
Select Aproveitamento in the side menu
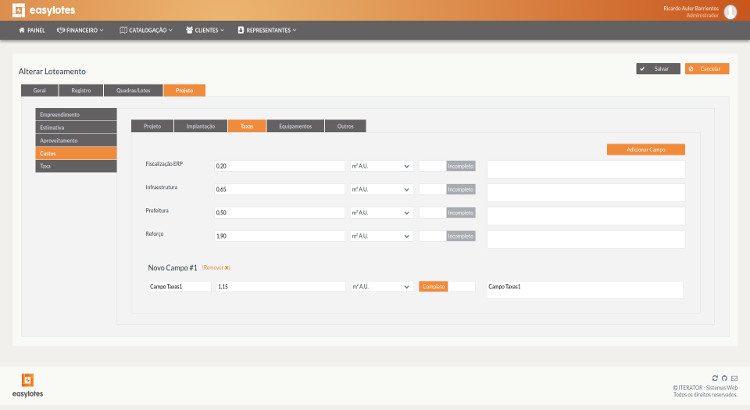[x=76, y=140]
